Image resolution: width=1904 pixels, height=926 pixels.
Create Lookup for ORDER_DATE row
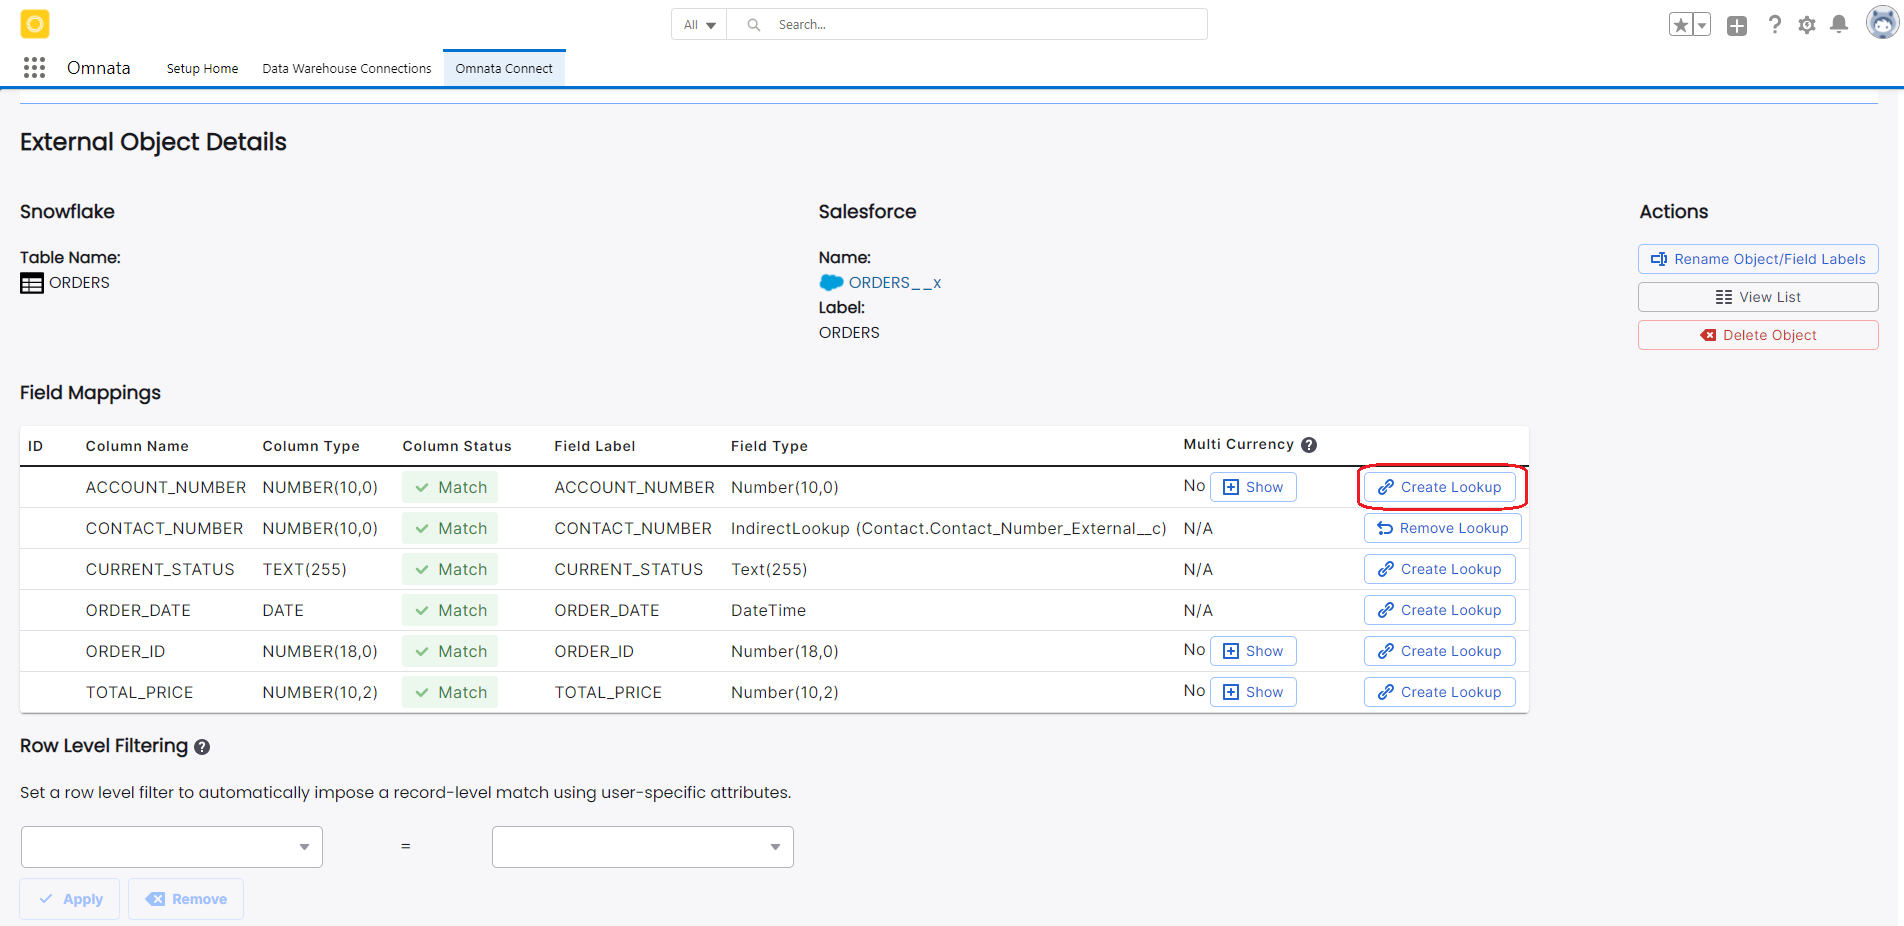(x=1440, y=610)
